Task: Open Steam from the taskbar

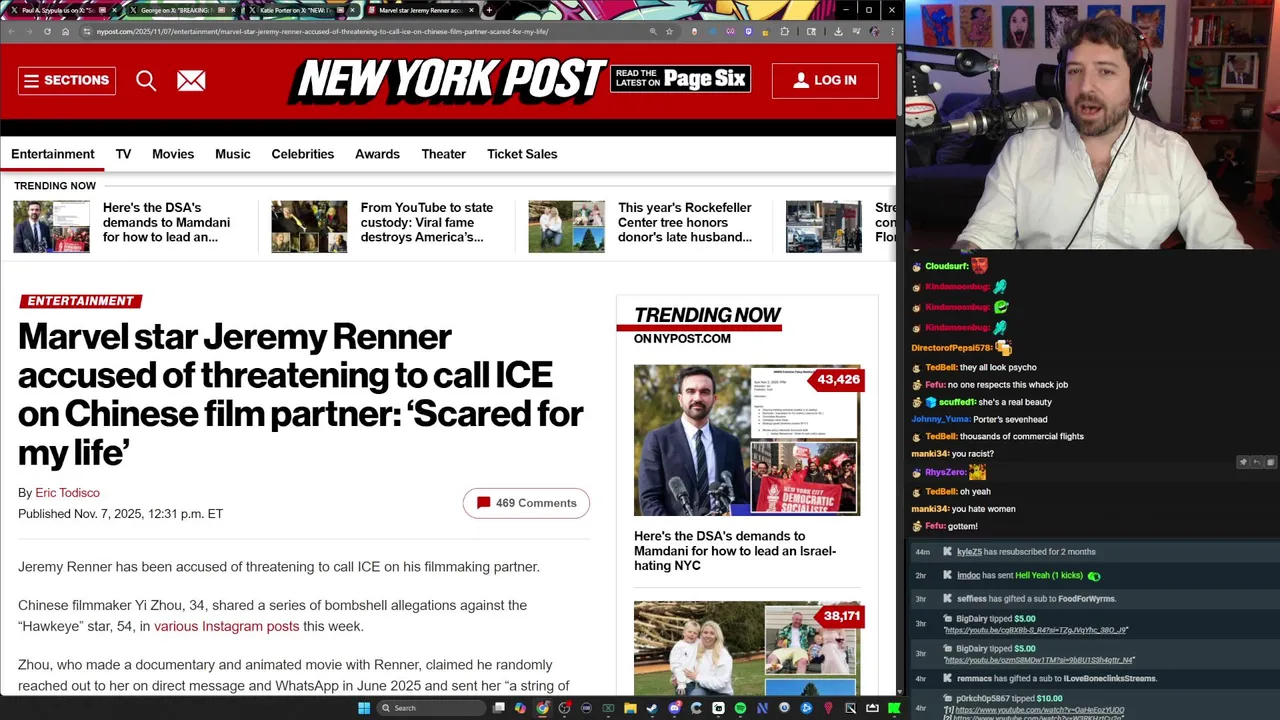Action: [652, 708]
